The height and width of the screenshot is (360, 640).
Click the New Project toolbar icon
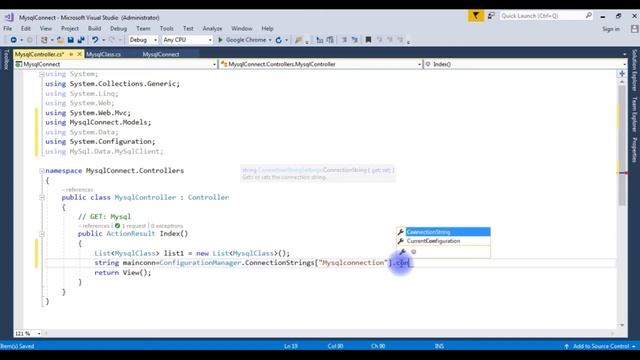[44, 40]
